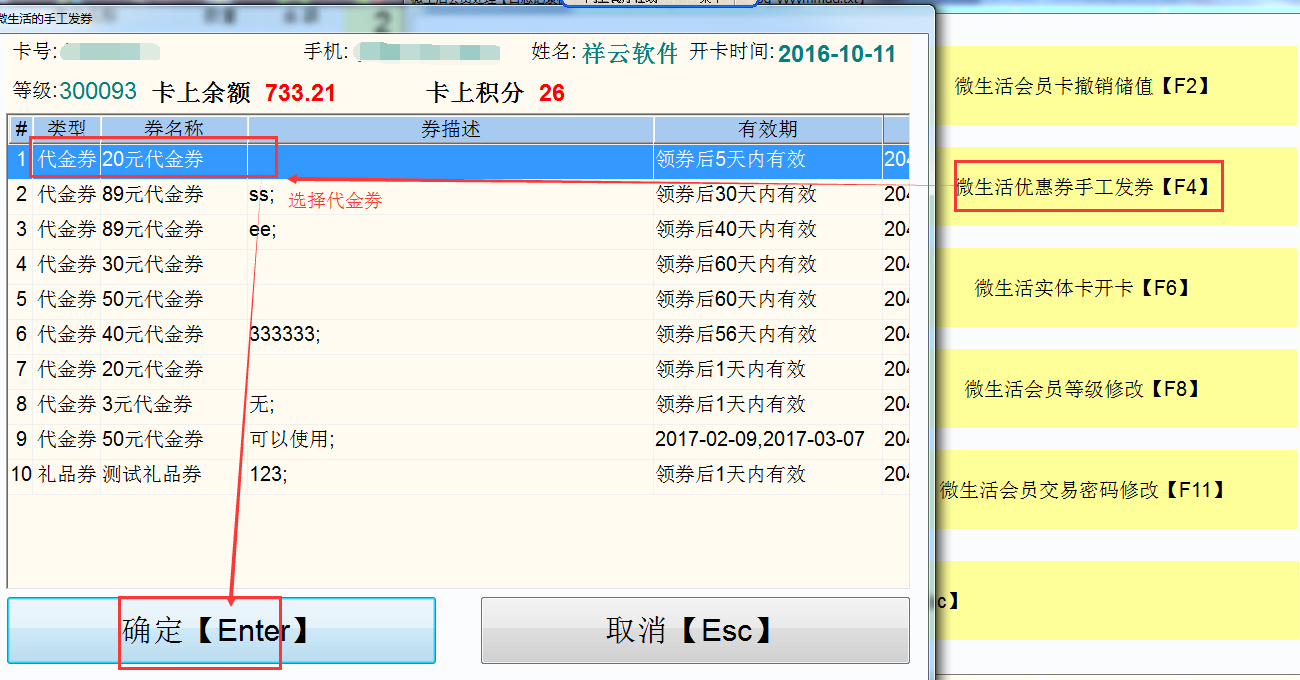
Task: Select the 50元代金券 row marked 可以使用
Action: [153, 439]
